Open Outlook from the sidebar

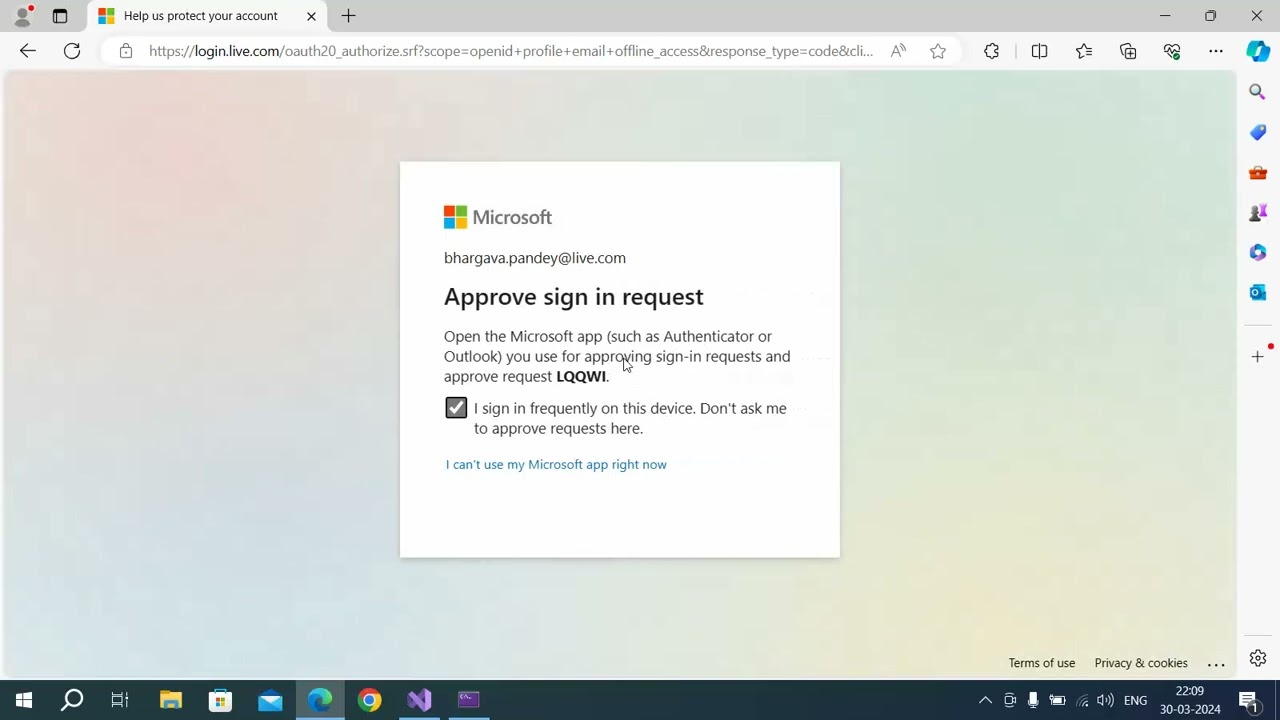click(x=1258, y=292)
